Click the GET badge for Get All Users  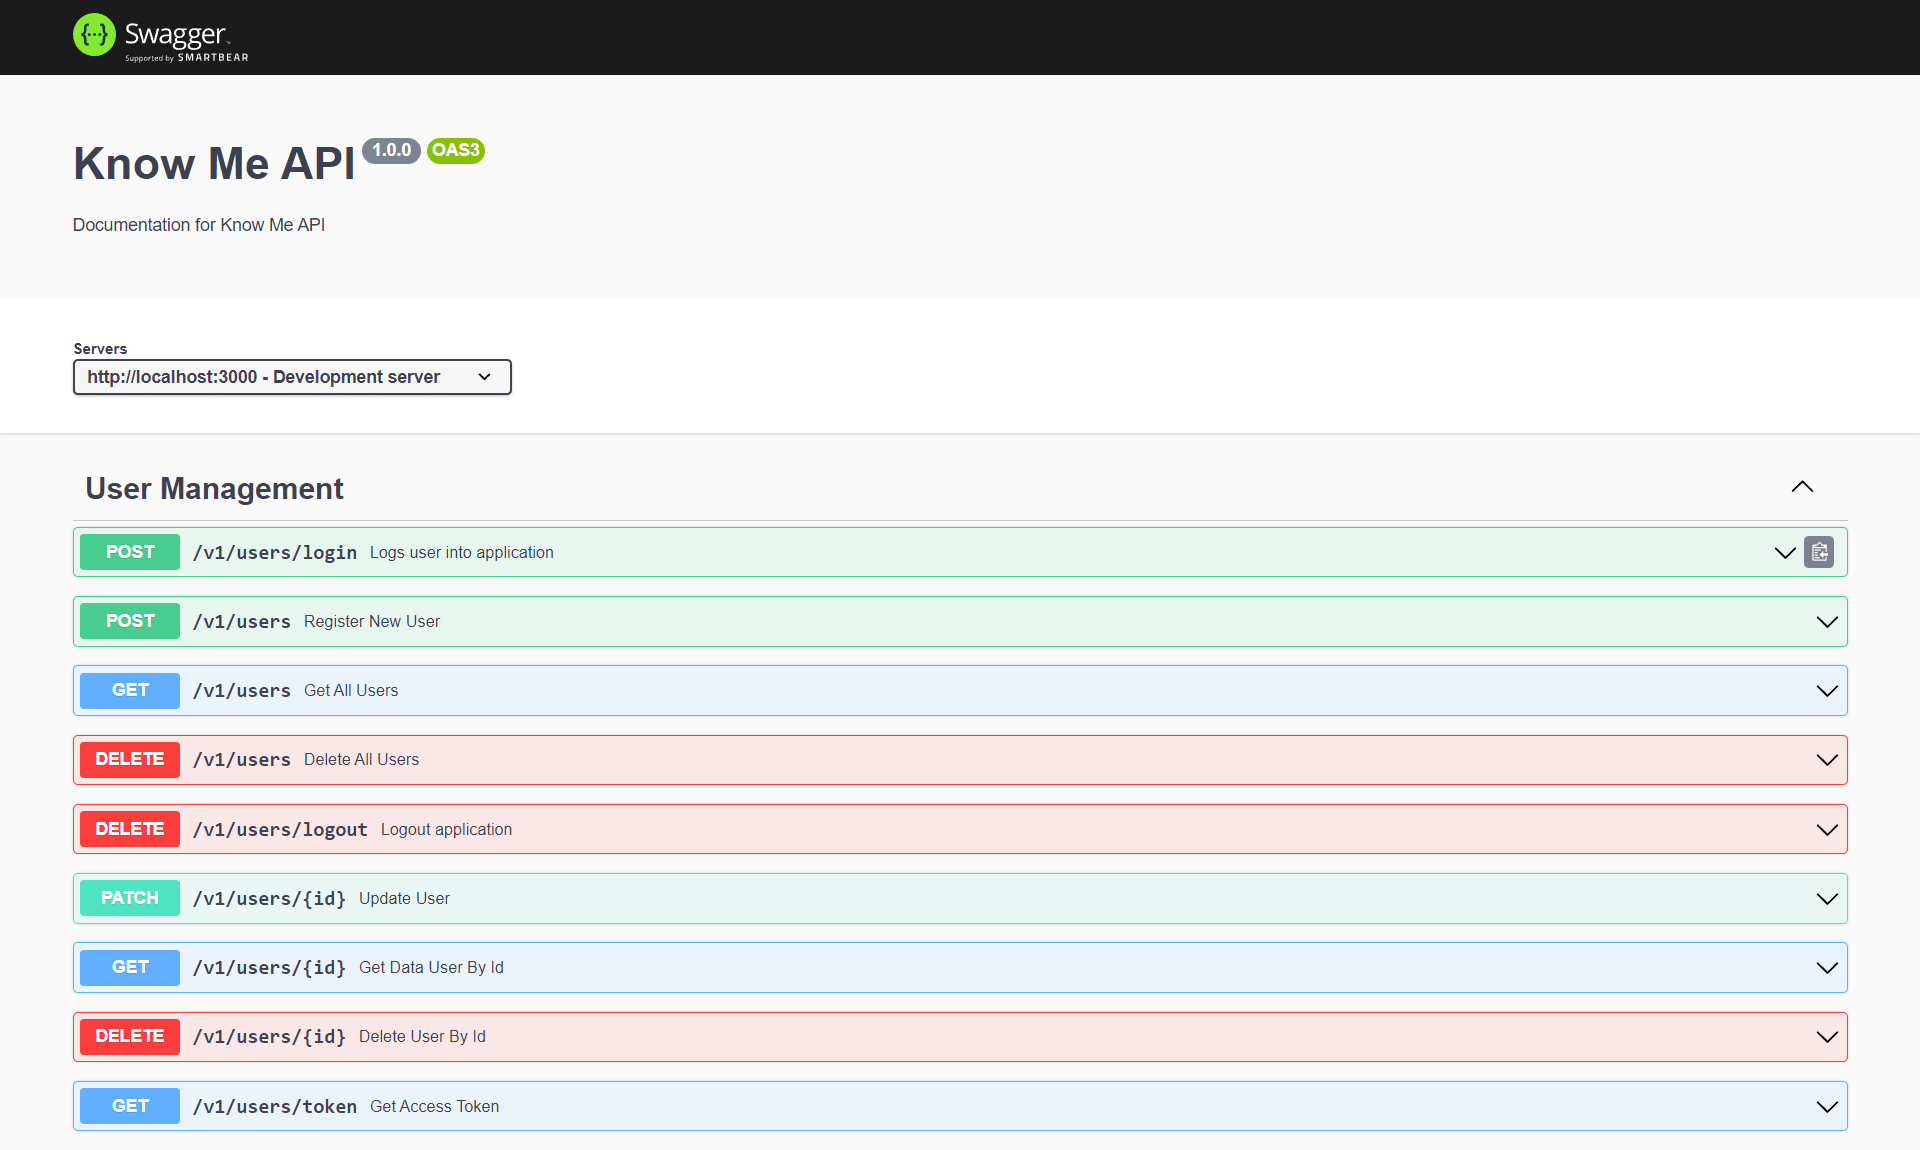[x=130, y=691]
